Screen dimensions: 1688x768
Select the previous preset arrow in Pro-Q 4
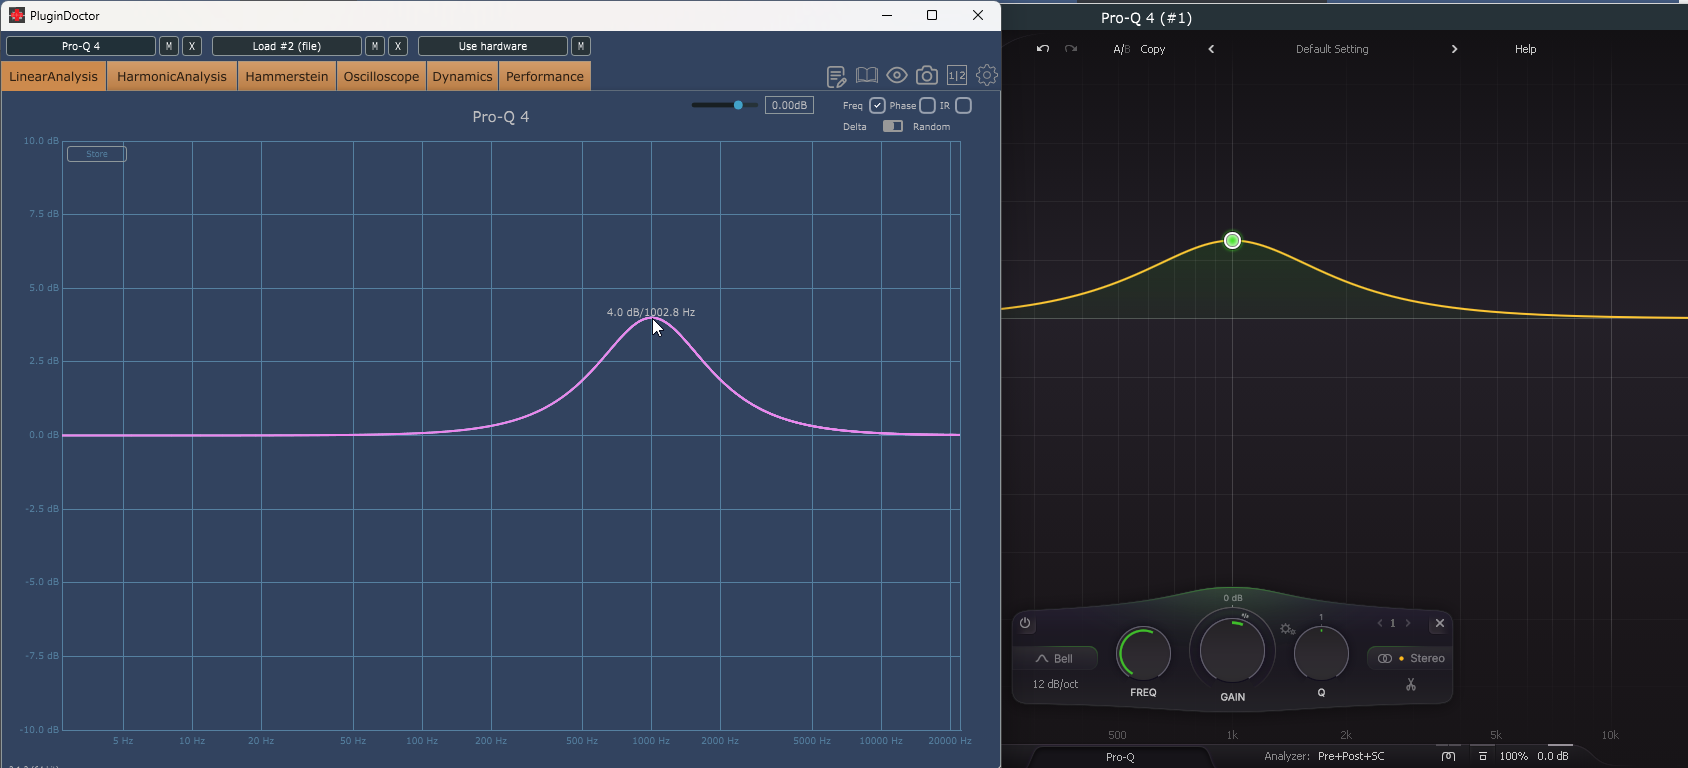[x=1211, y=49]
